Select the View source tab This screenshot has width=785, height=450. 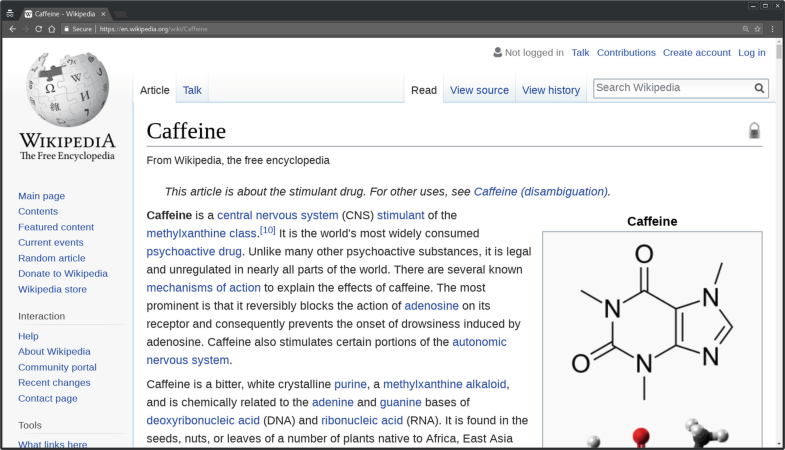479,90
